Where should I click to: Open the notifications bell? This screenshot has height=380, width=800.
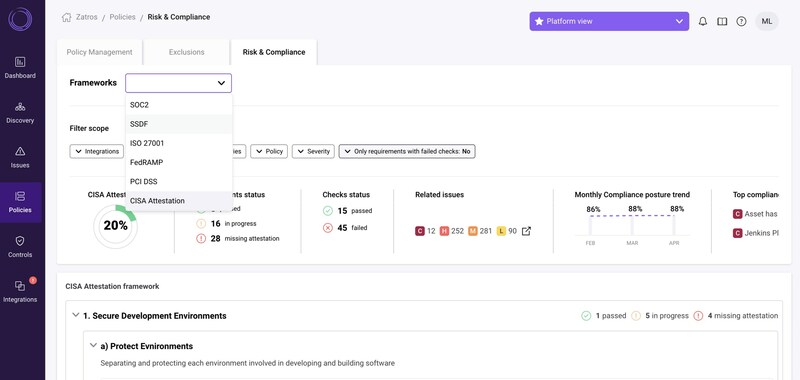pyautogui.click(x=703, y=21)
